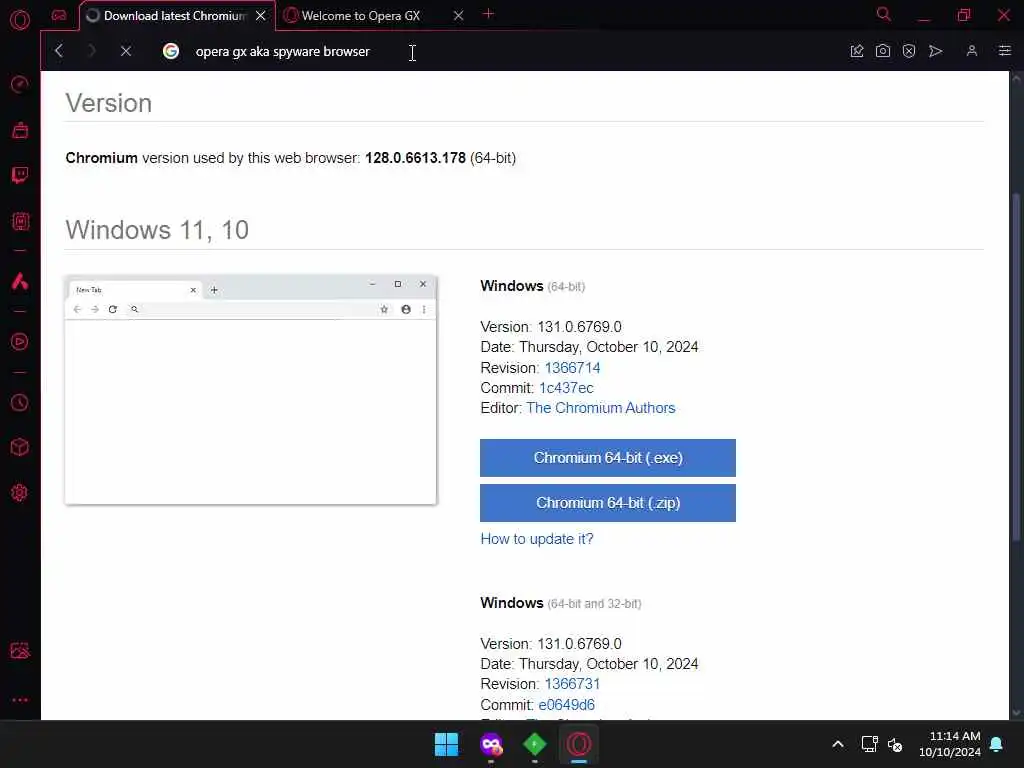Click the share/edit page icon in address bar

tap(857, 51)
